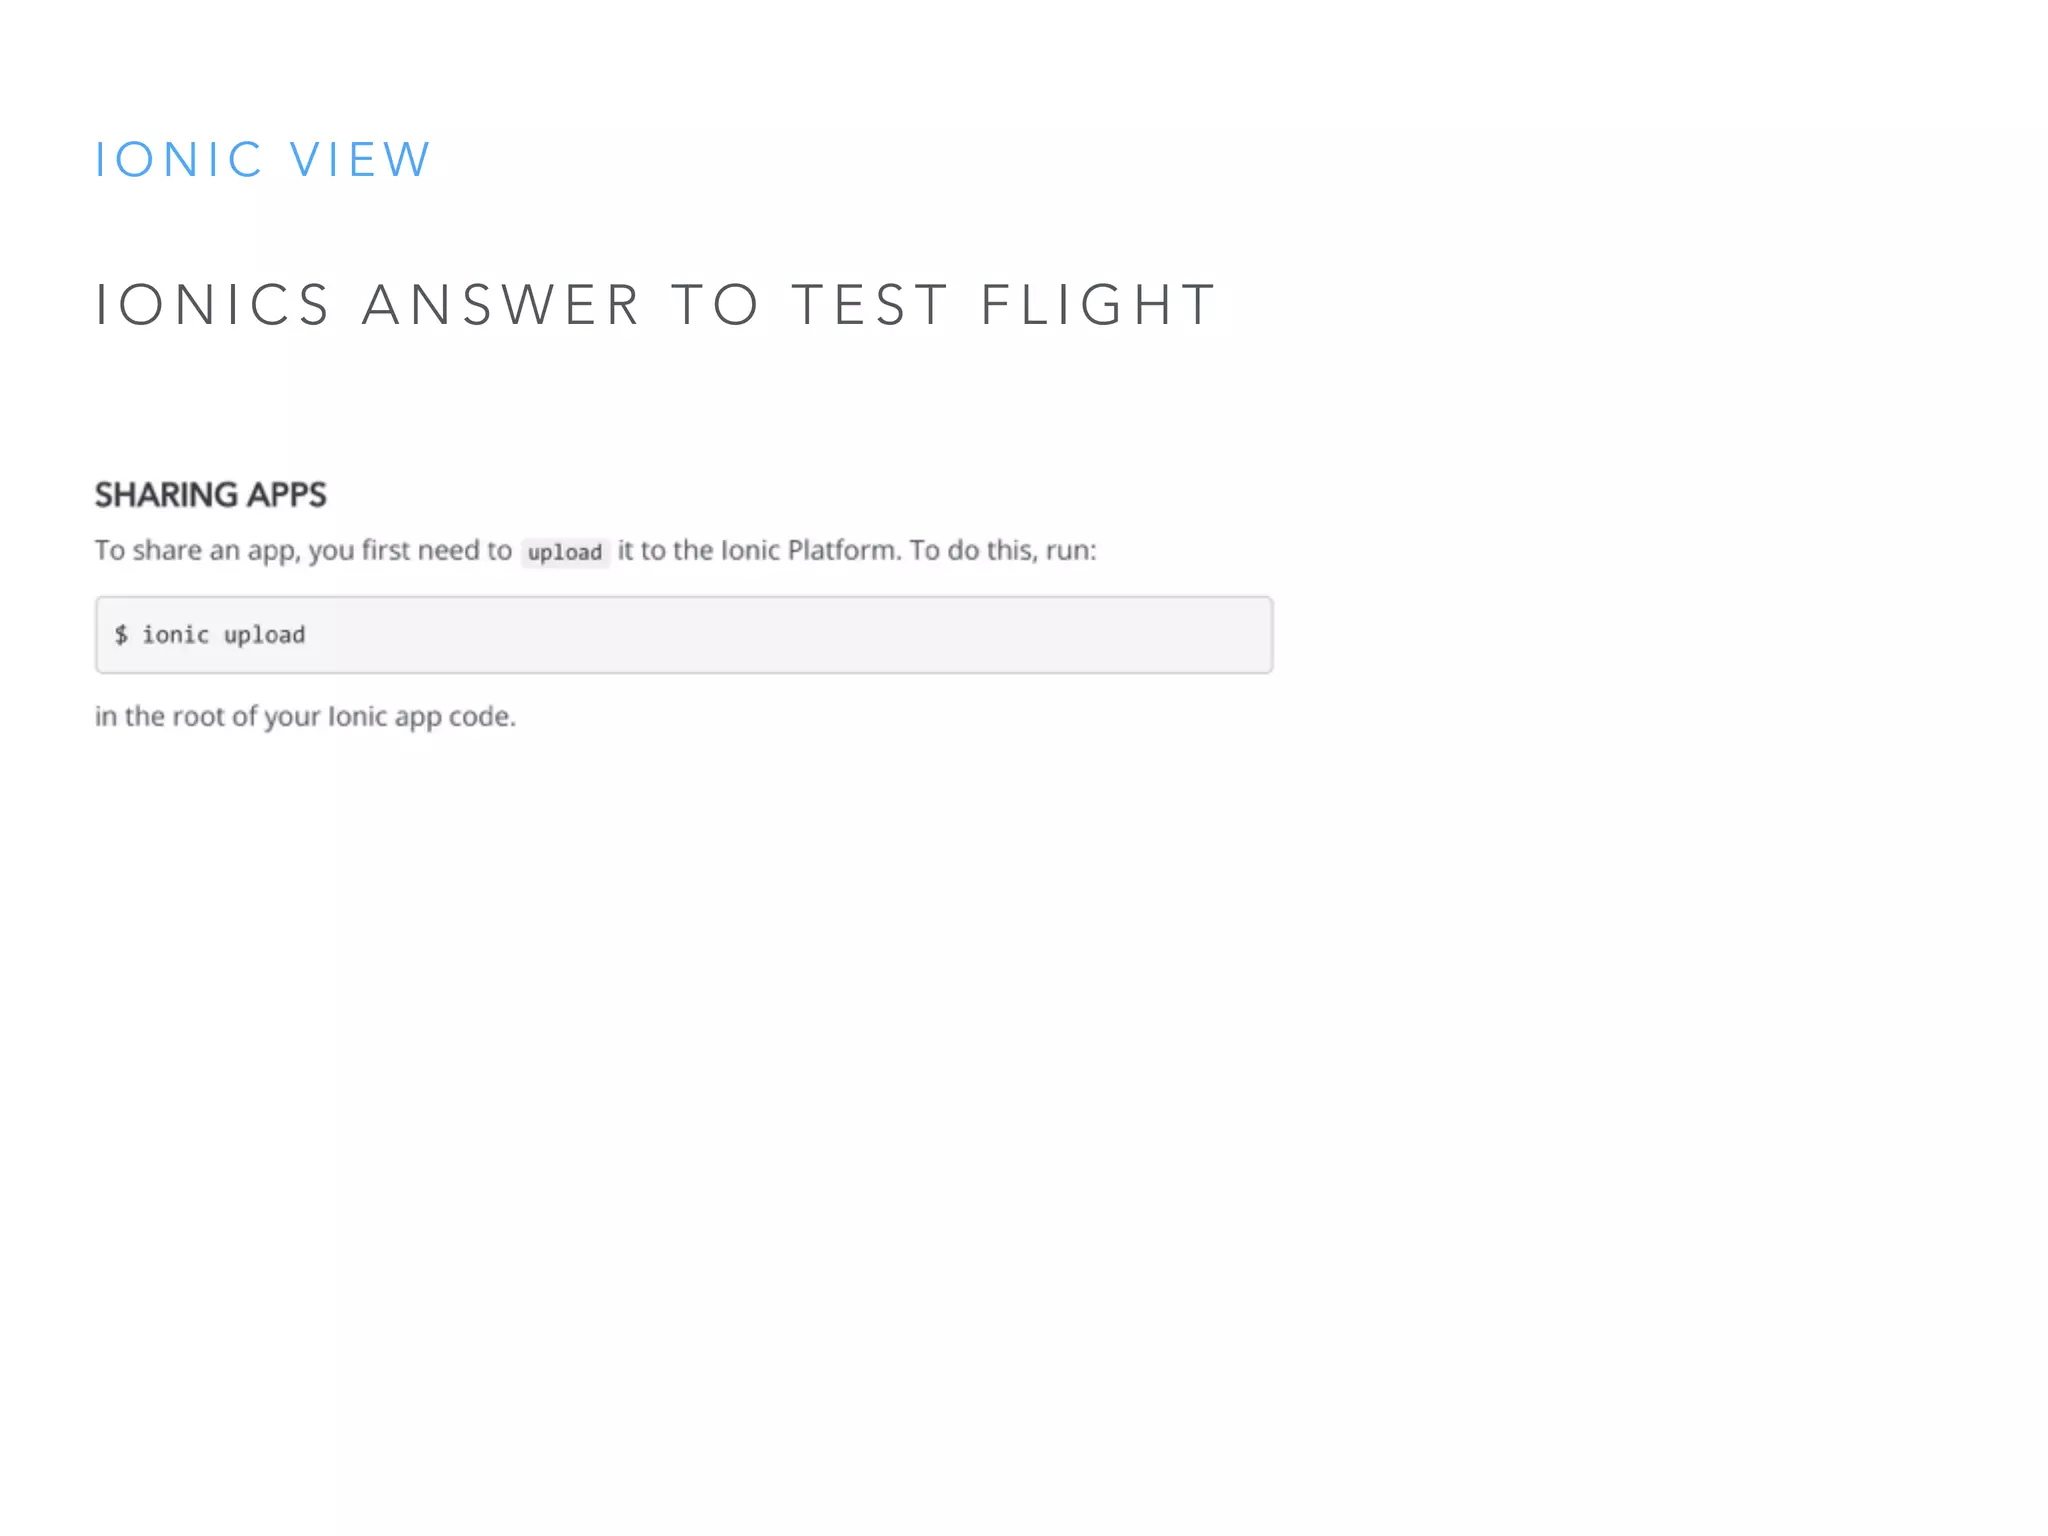Click "Ionic app code." in the last sentence
The width and height of the screenshot is (2048, 1536).
coord(421,717)
